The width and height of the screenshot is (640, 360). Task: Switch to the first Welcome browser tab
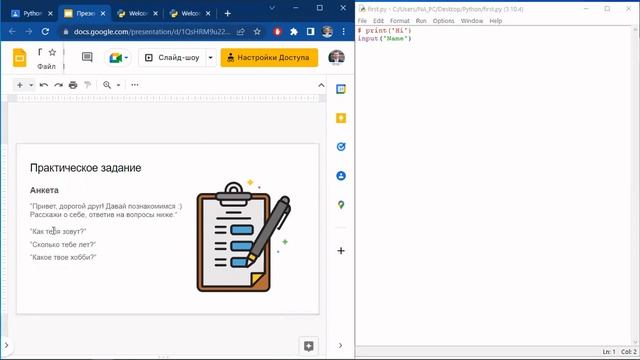(x=138, y=13)
